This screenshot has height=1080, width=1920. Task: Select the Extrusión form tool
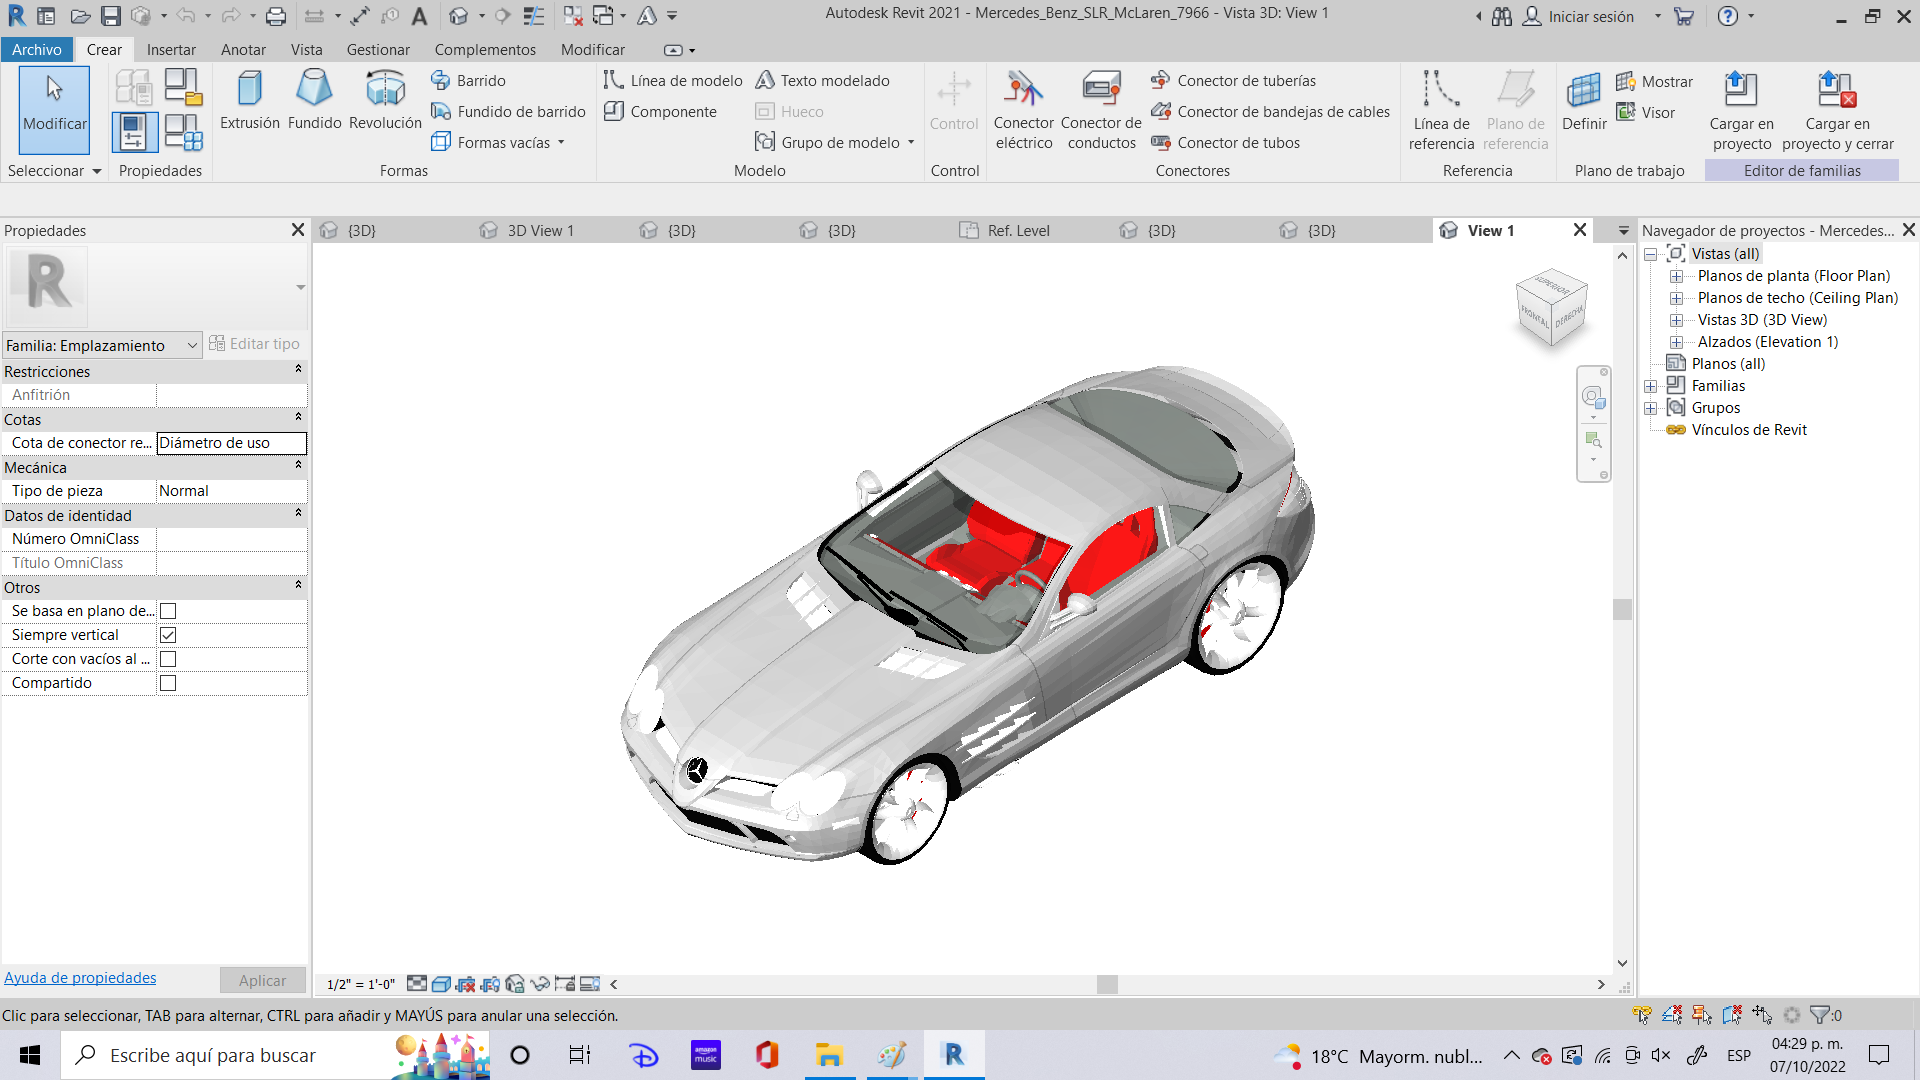click(249, 100)
